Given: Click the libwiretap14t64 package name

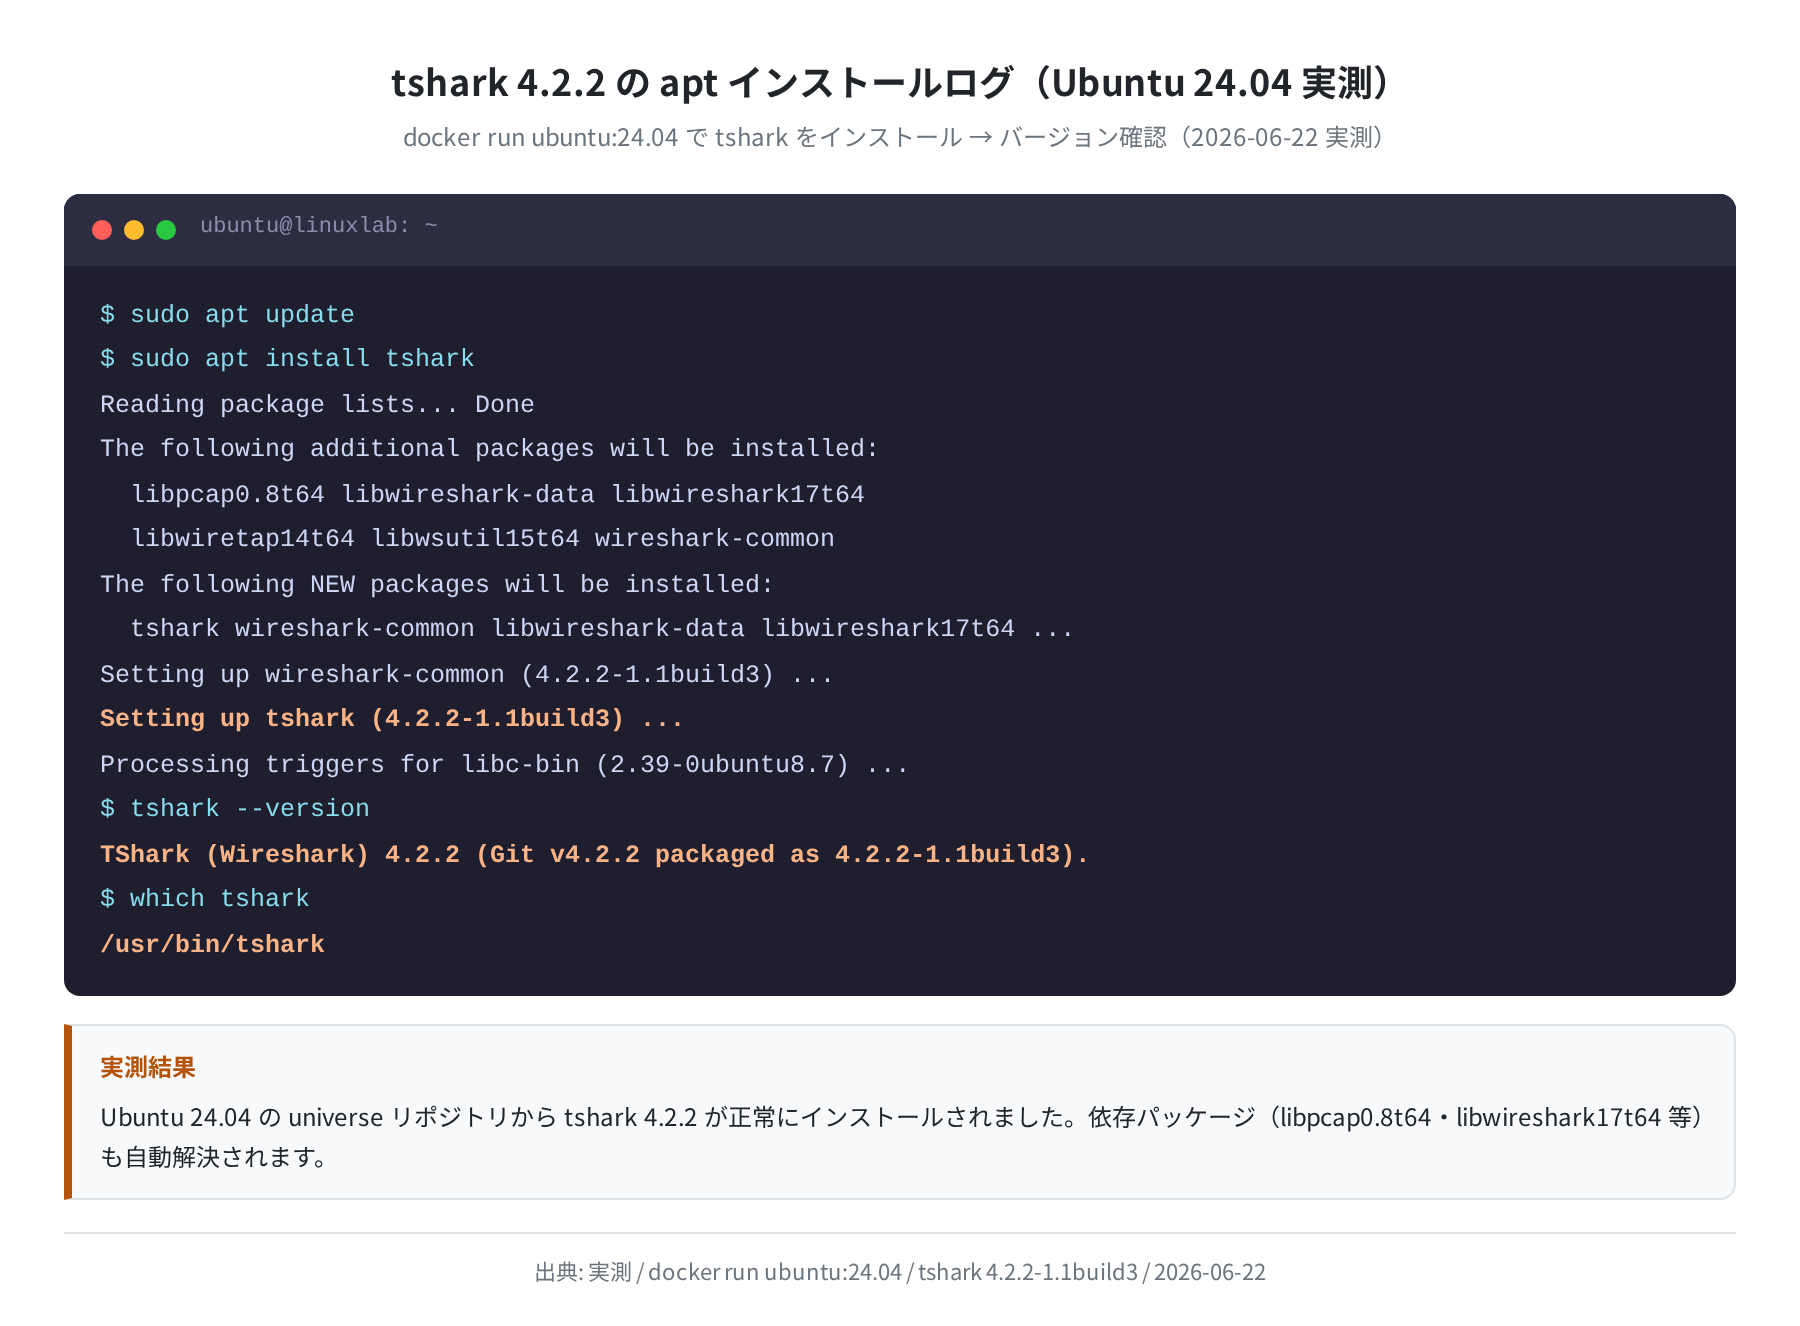Looking at the screenshot, I should click(243, 538).
